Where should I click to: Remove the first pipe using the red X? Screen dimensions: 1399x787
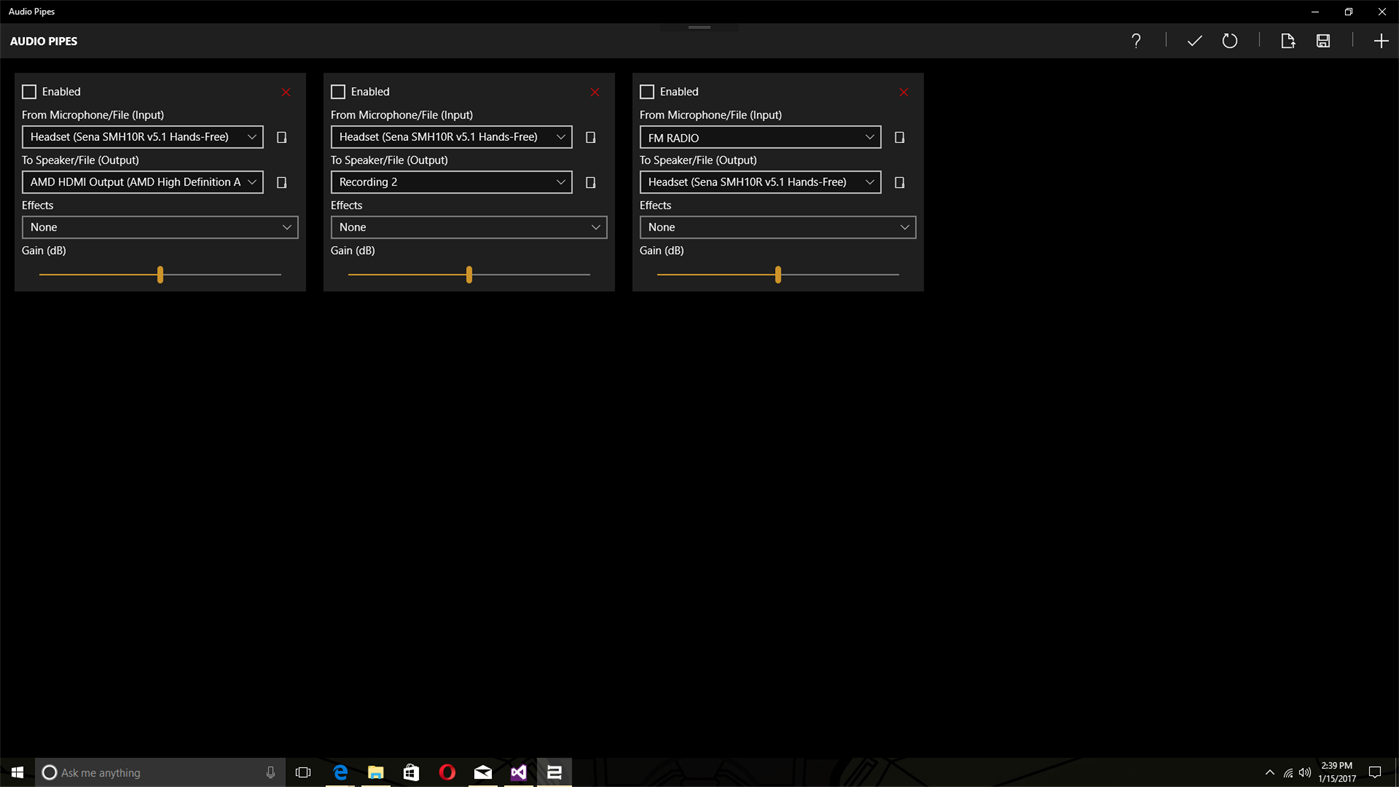click(286, 91)
